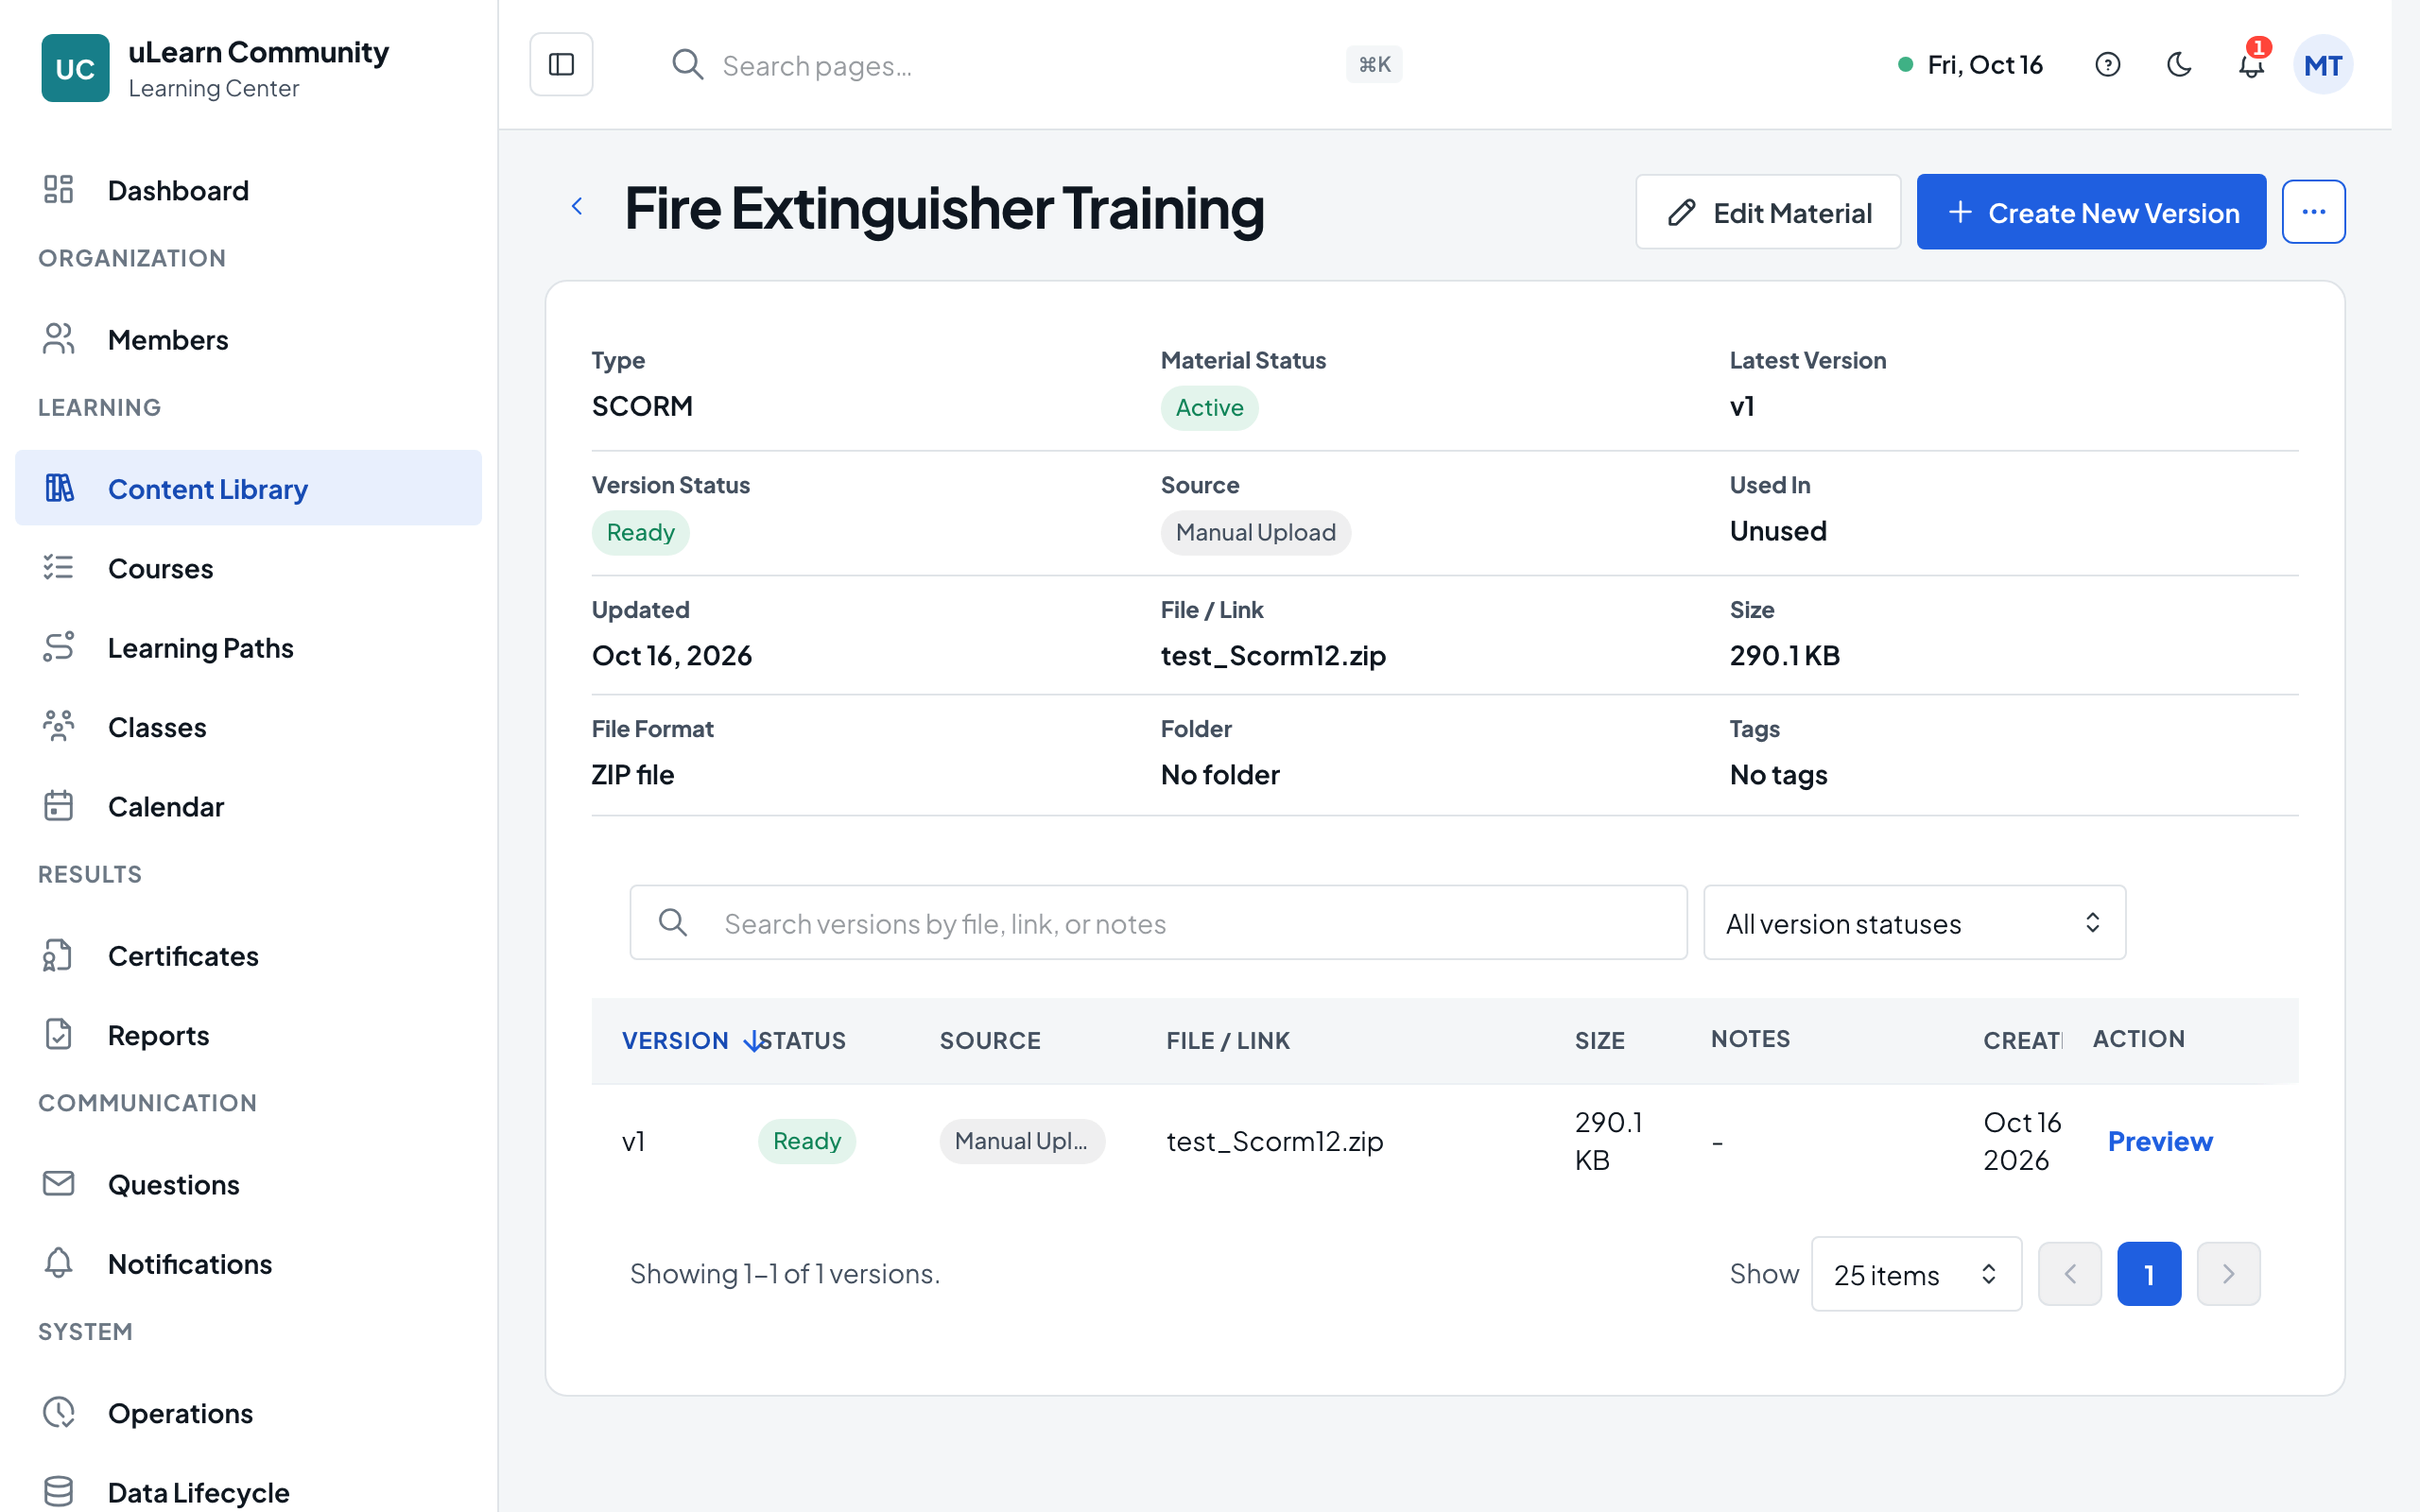The height and width of the screenshot is (1512, 2420).
Task: Click Edit Material button
Action: click(x=1767, y=212)
